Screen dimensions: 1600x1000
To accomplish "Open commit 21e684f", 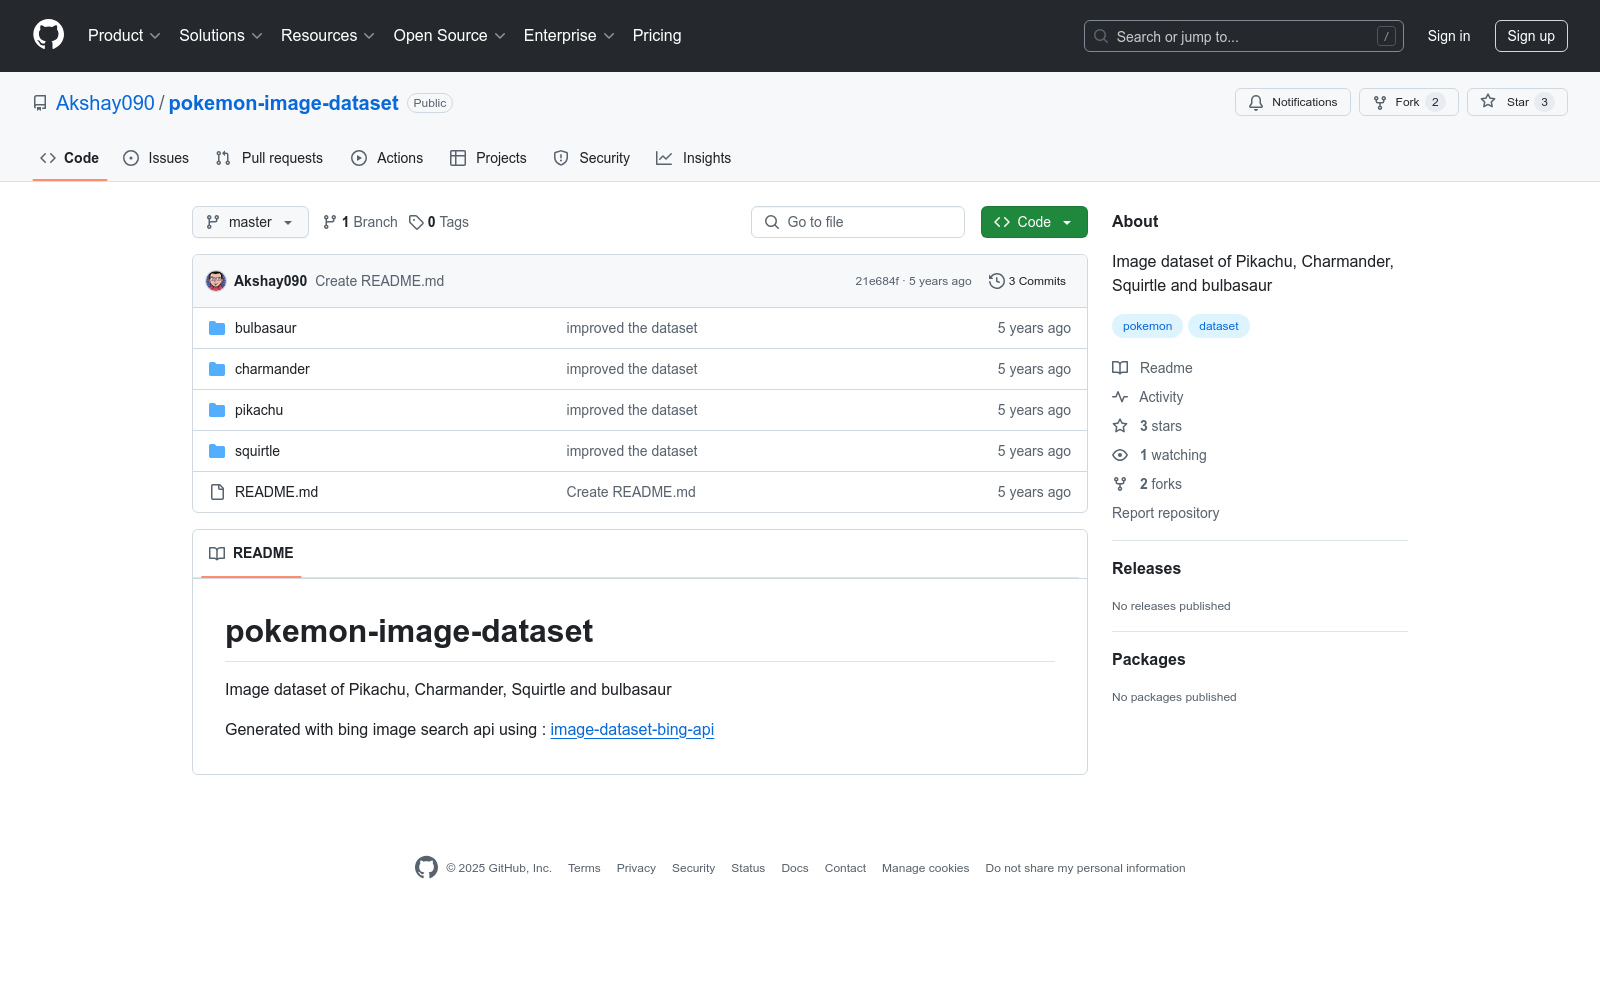I will pos(877,281).
